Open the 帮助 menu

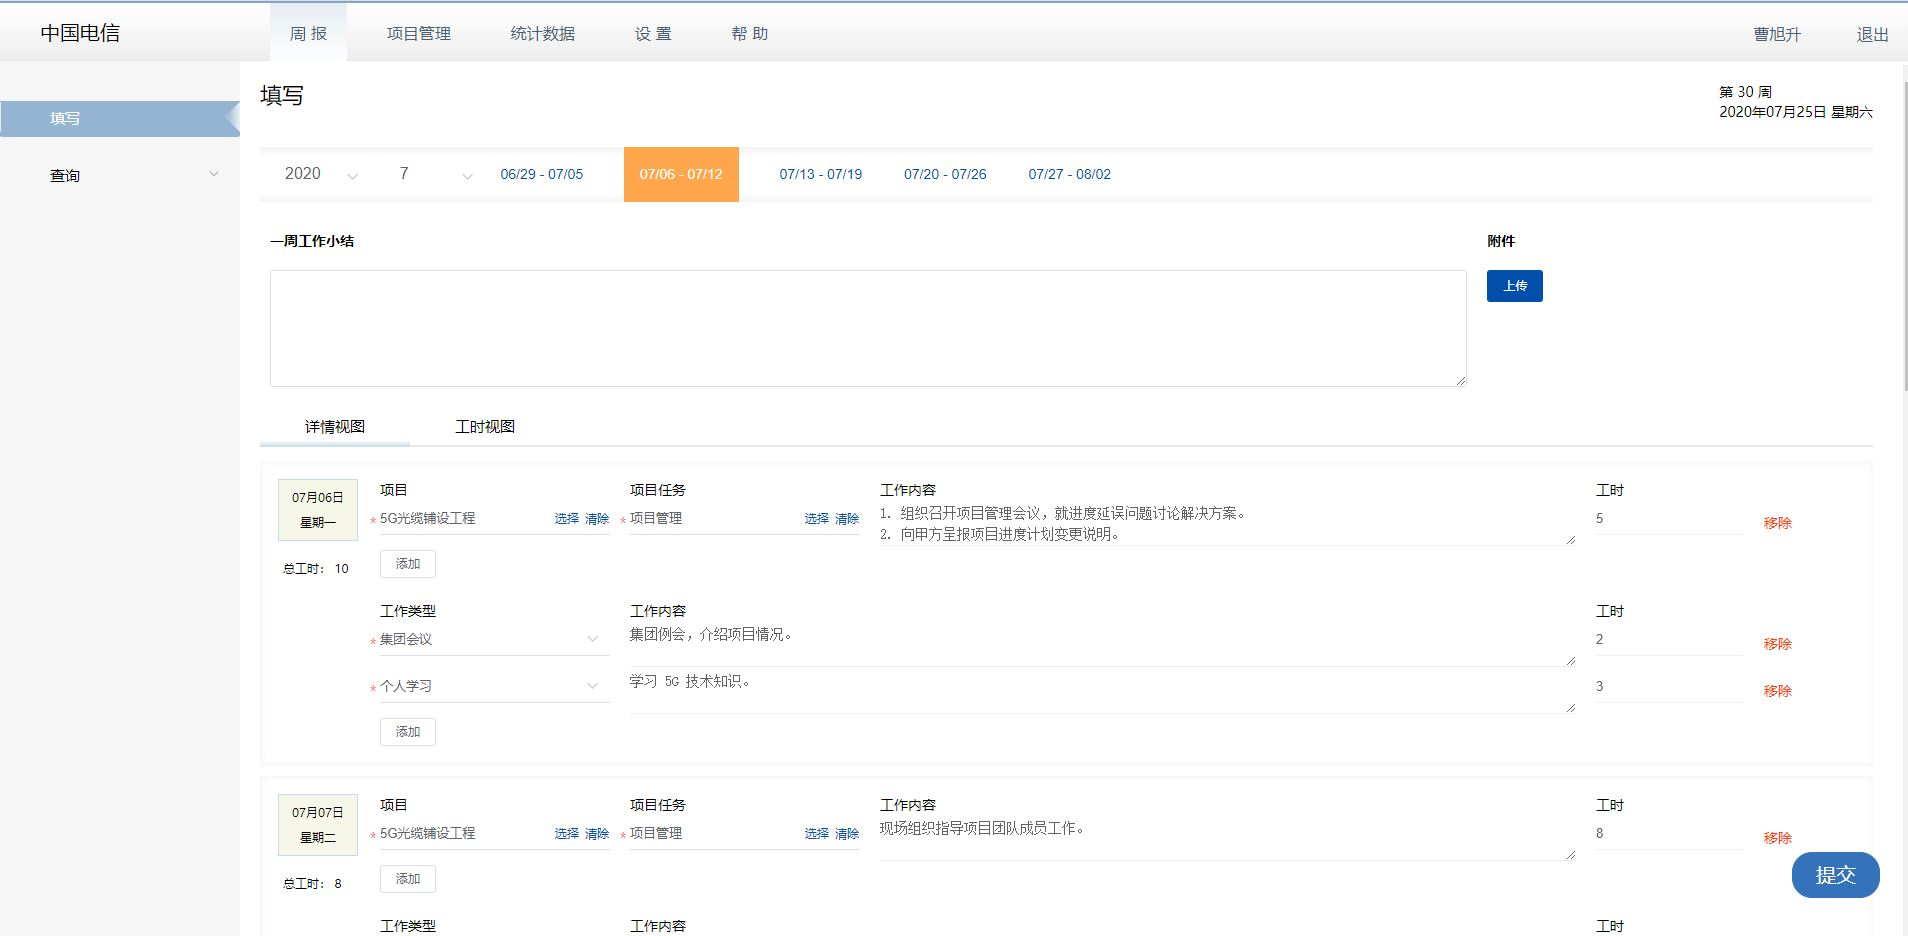[x=750, y=33]
